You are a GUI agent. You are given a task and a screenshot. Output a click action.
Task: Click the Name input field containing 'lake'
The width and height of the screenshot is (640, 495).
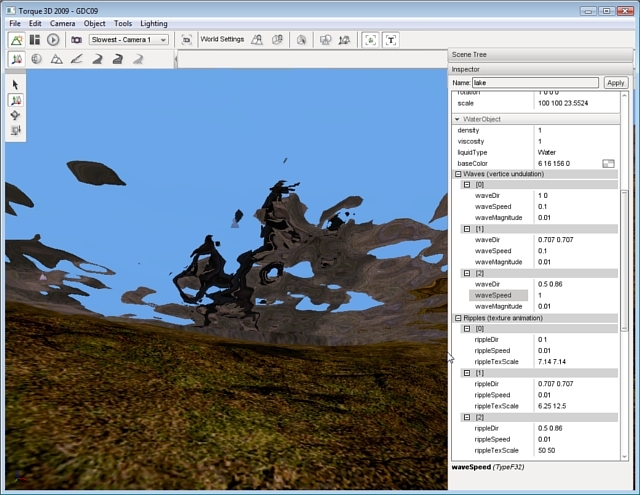[x=535, y=83]
